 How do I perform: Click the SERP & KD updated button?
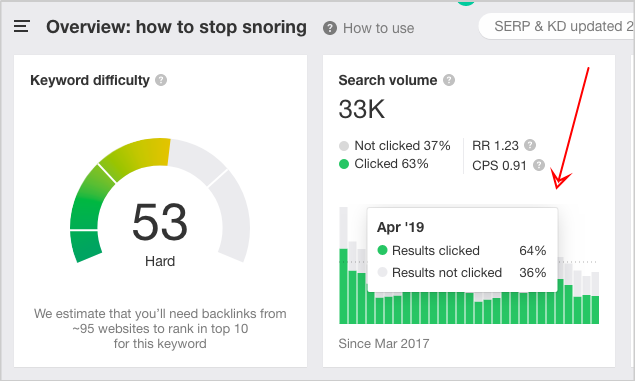(x=557, y=27)
